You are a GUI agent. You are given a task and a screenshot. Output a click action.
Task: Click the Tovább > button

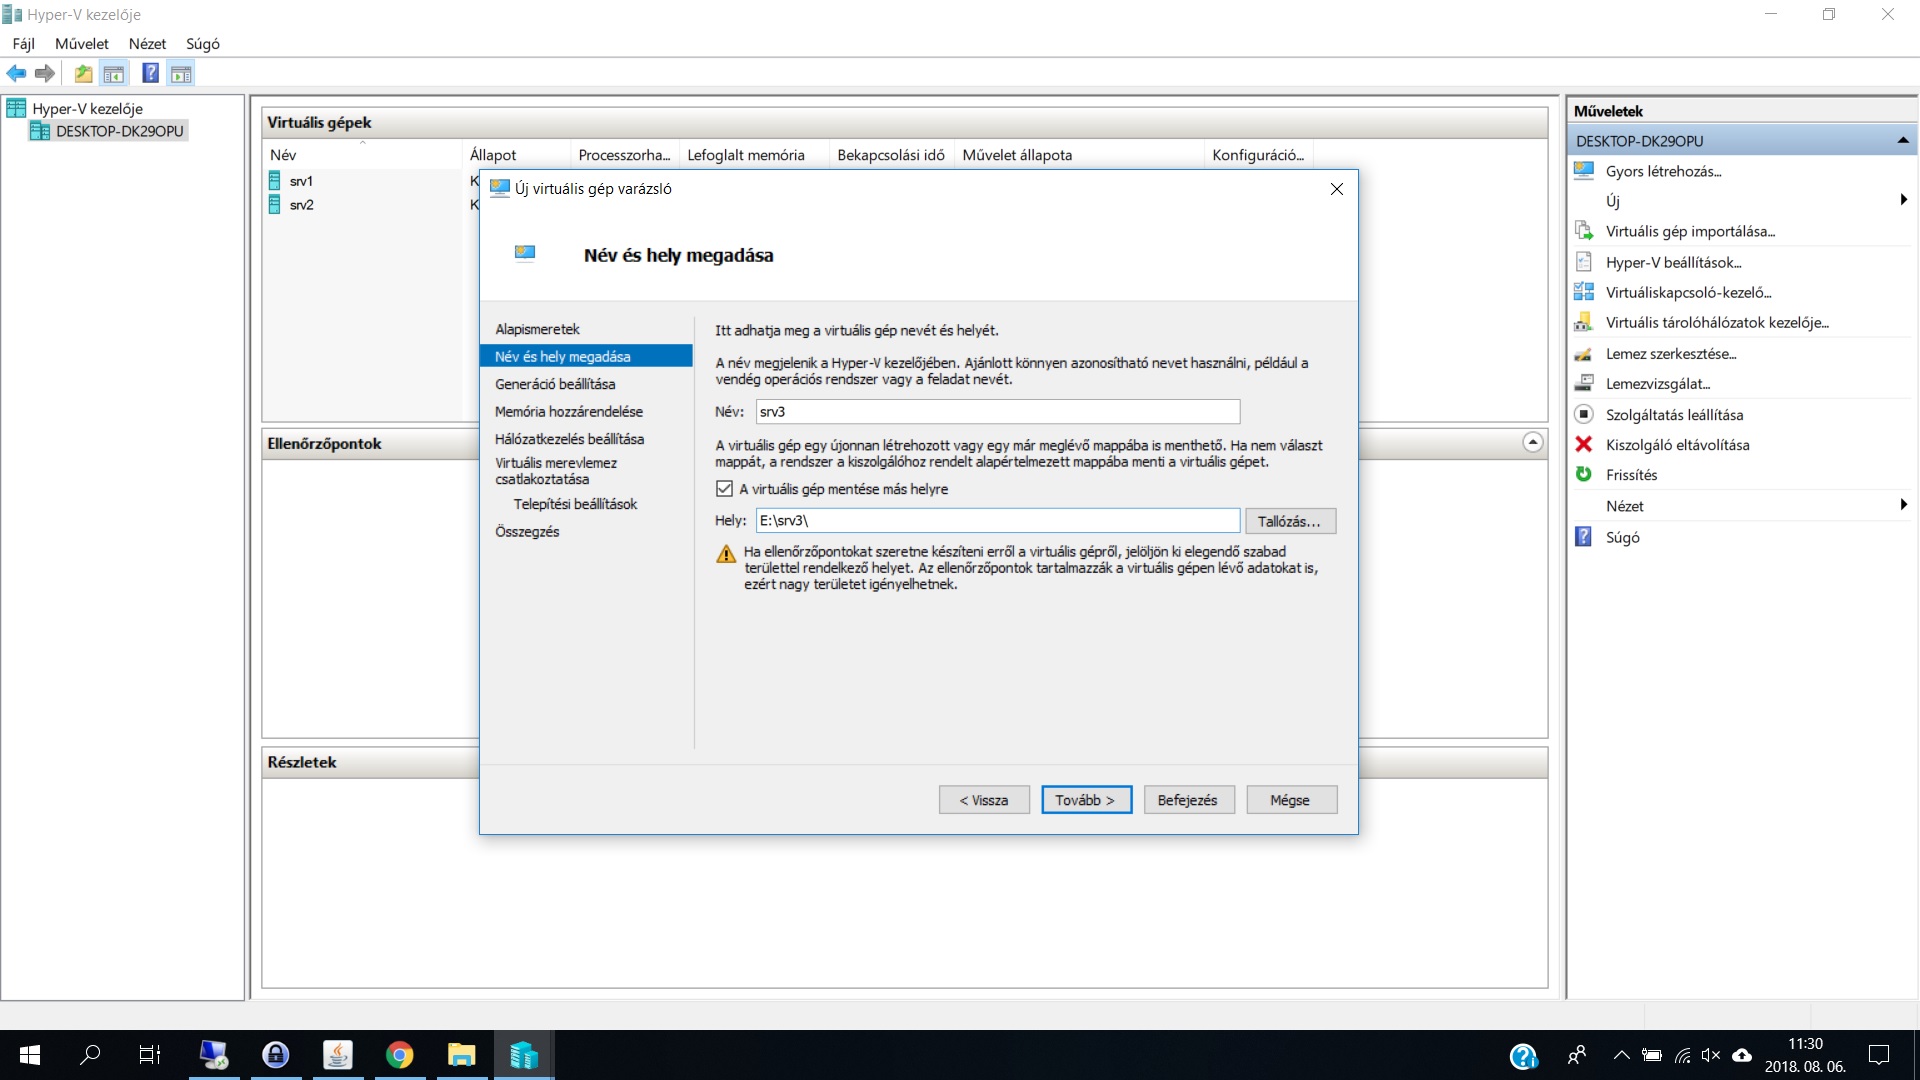(x=1086, y=800)
